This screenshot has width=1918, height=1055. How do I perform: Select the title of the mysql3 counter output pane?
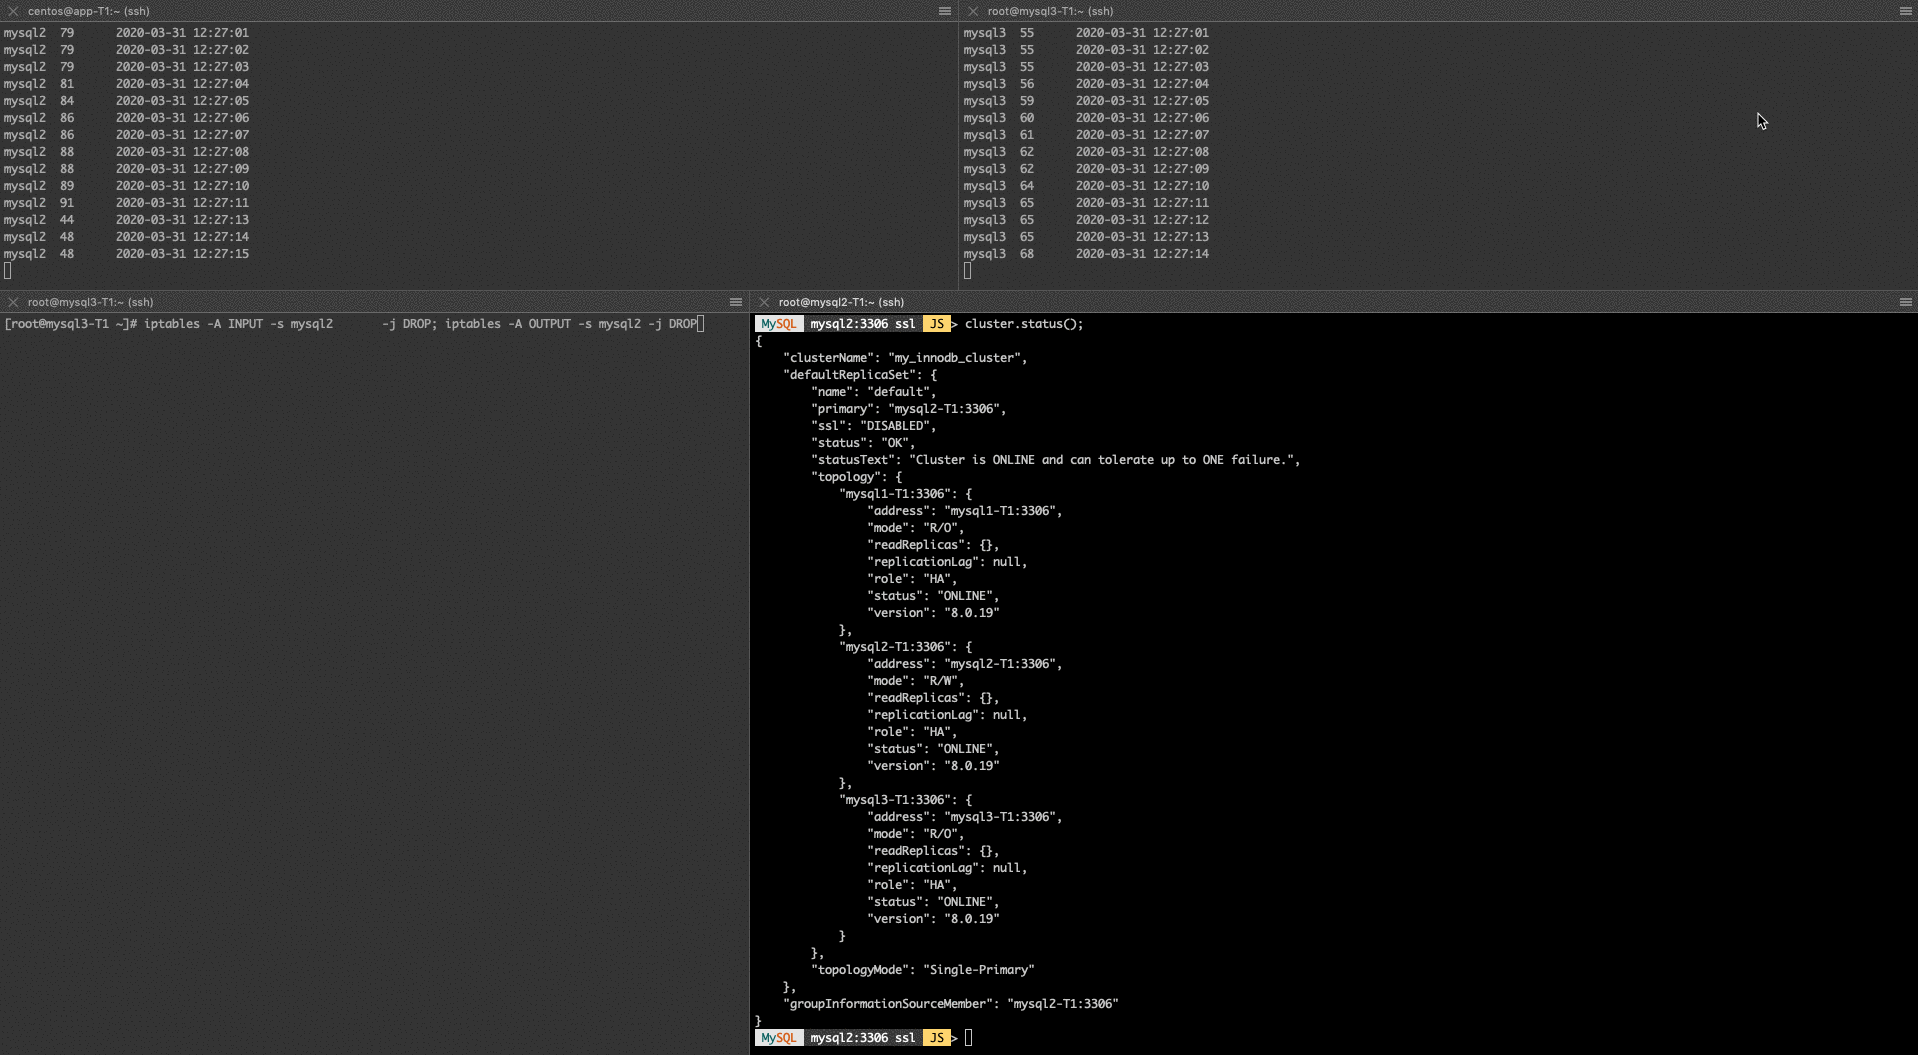[x=1050, y=11]
